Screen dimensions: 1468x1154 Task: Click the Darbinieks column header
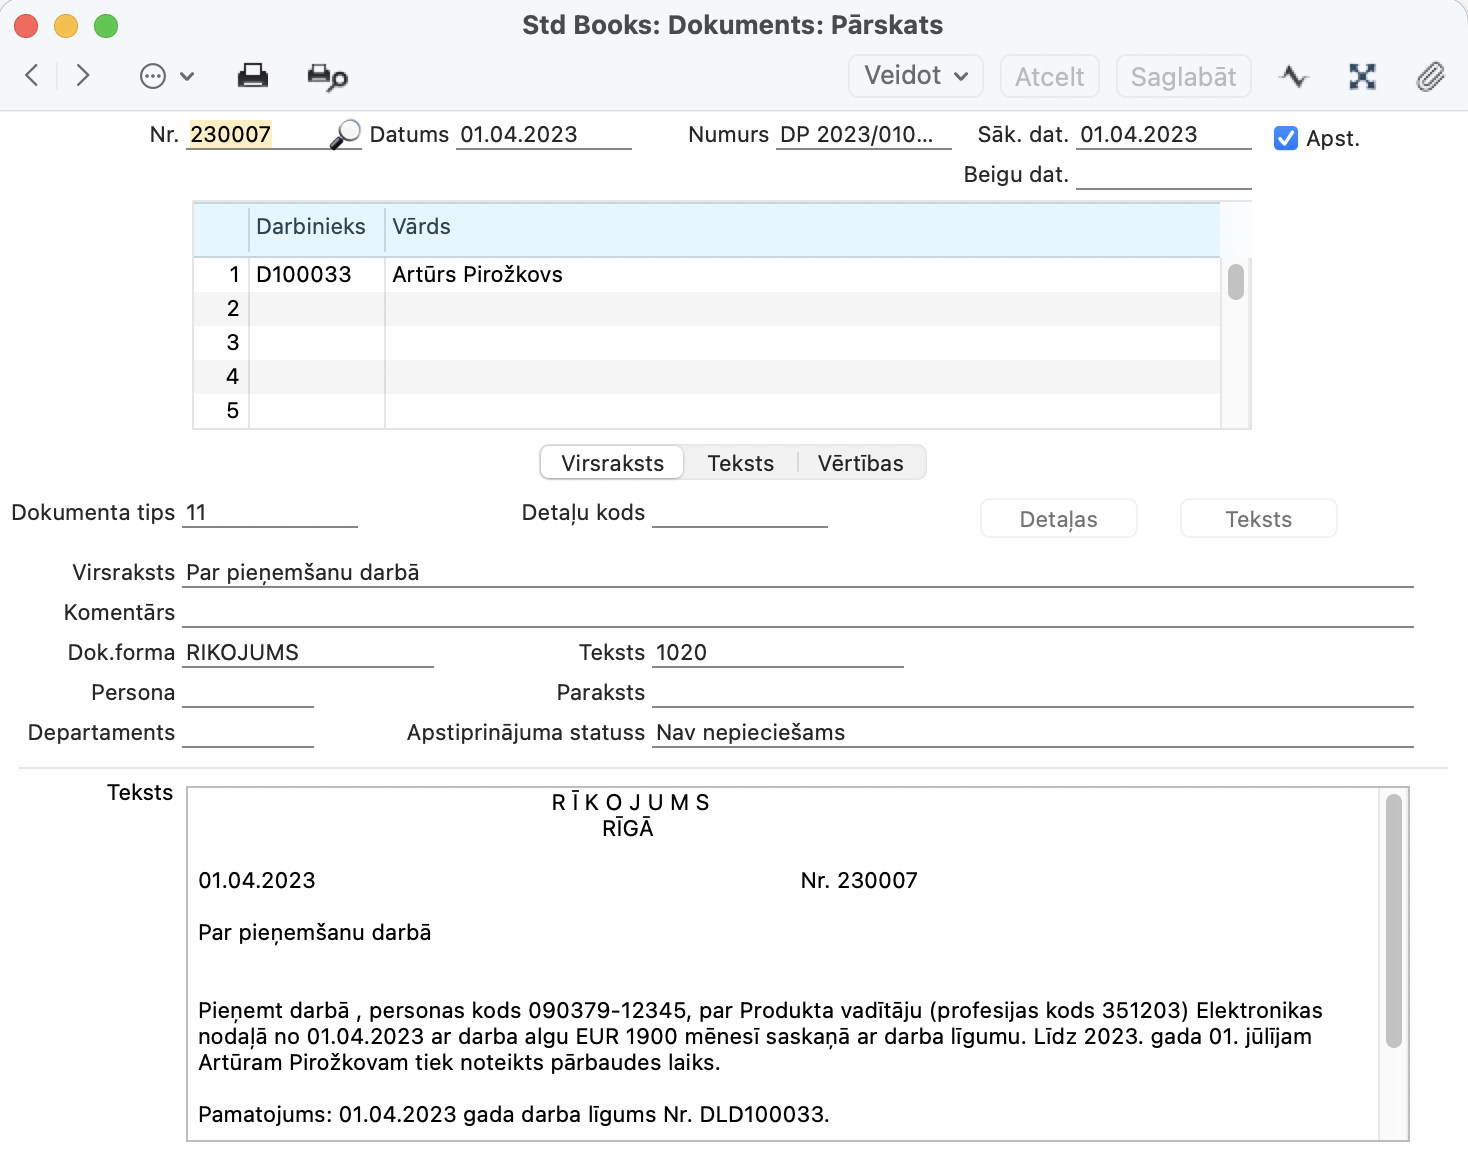[317, 227]
